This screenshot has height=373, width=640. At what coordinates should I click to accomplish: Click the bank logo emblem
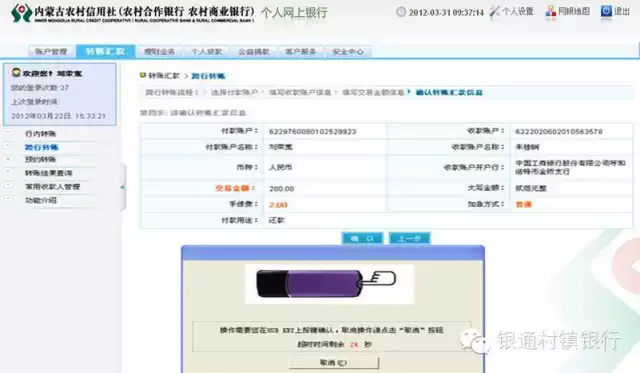click(21, 13)
